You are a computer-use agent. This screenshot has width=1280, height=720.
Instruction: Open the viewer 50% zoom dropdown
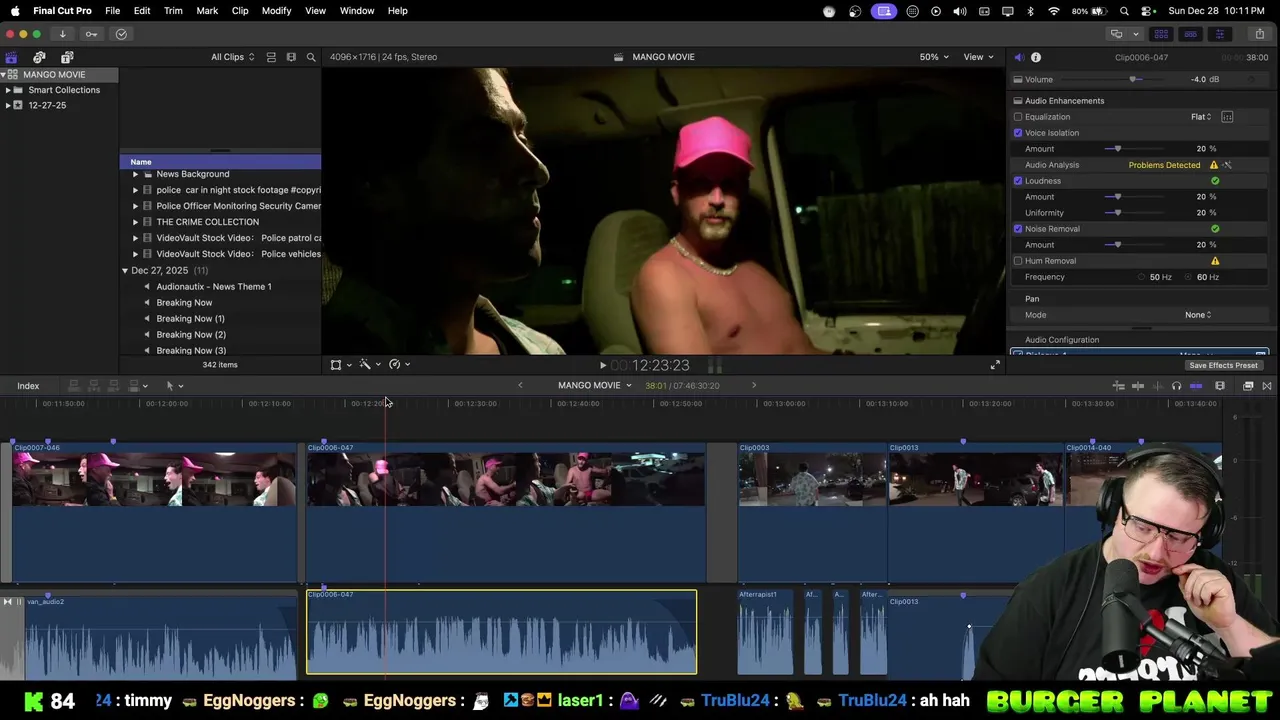coord(935,57)
